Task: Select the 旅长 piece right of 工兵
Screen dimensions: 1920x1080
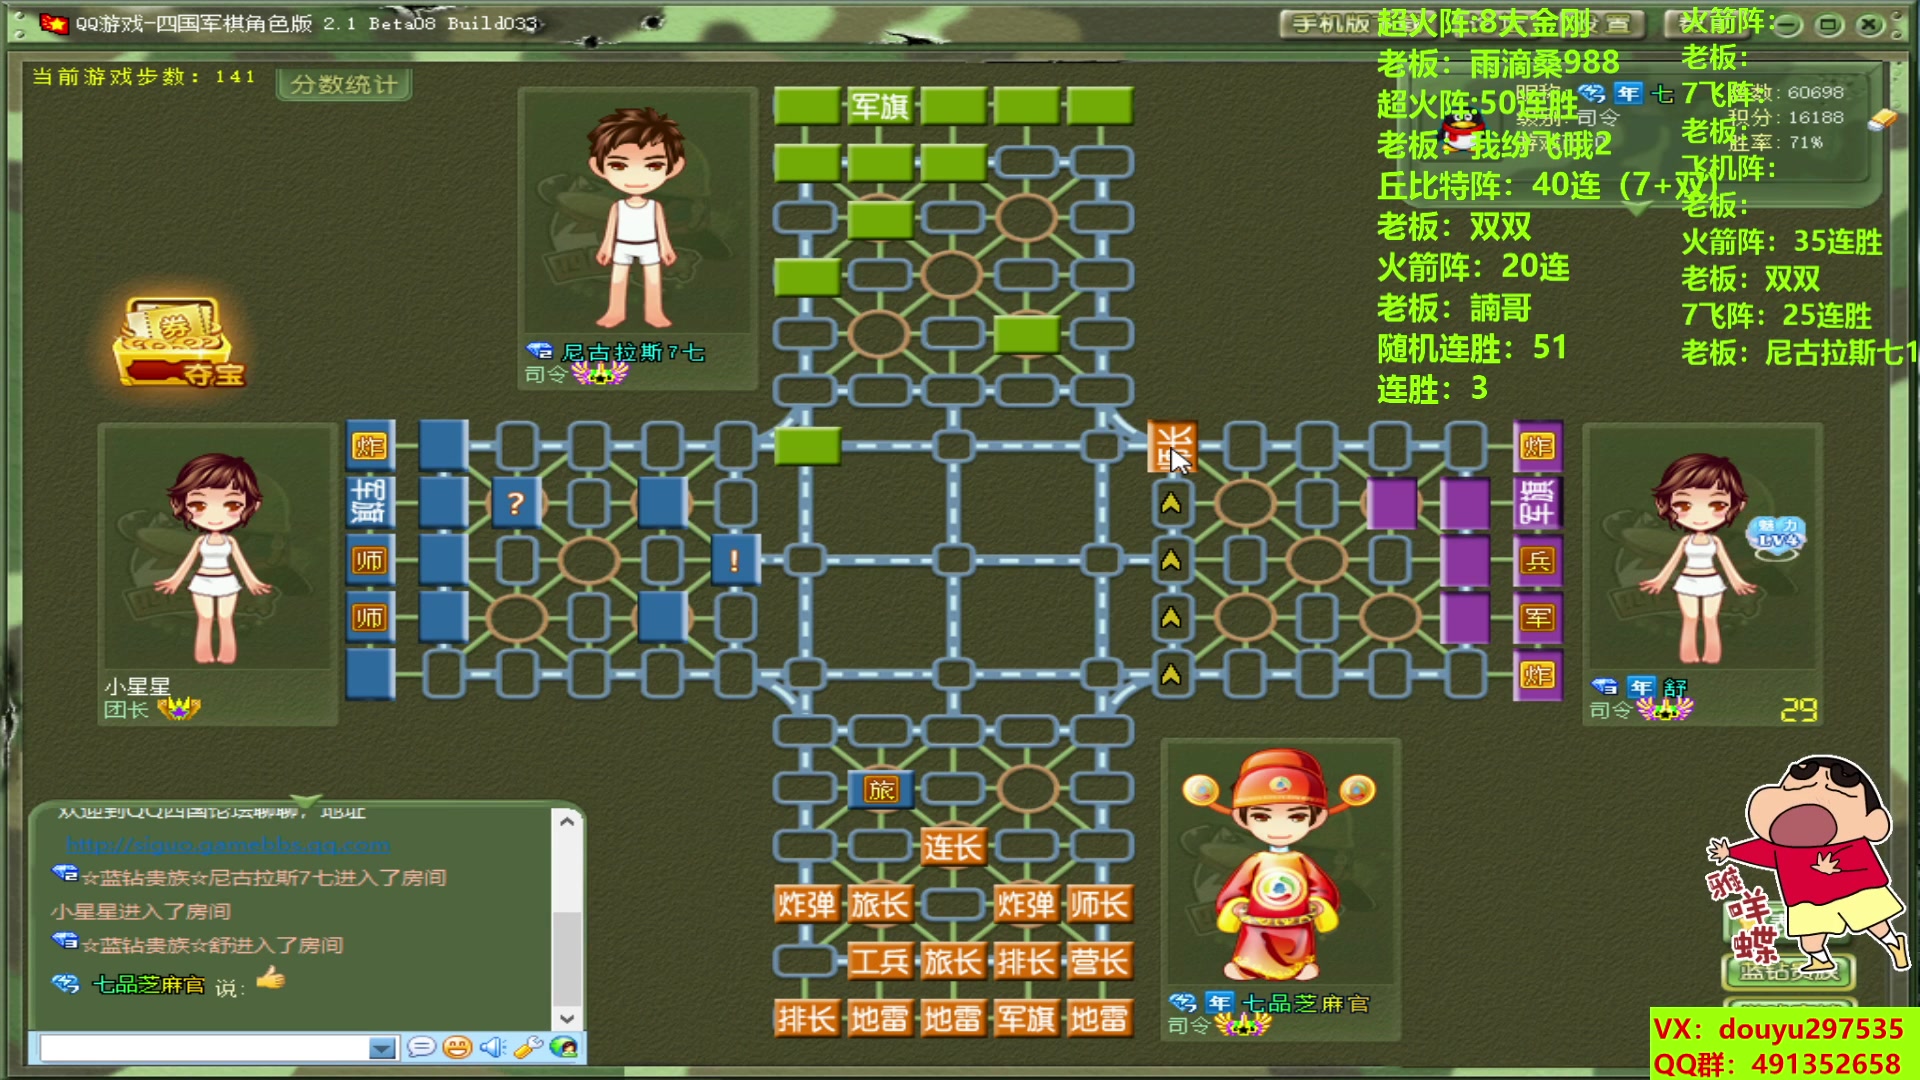Action: tap(953, 962)
